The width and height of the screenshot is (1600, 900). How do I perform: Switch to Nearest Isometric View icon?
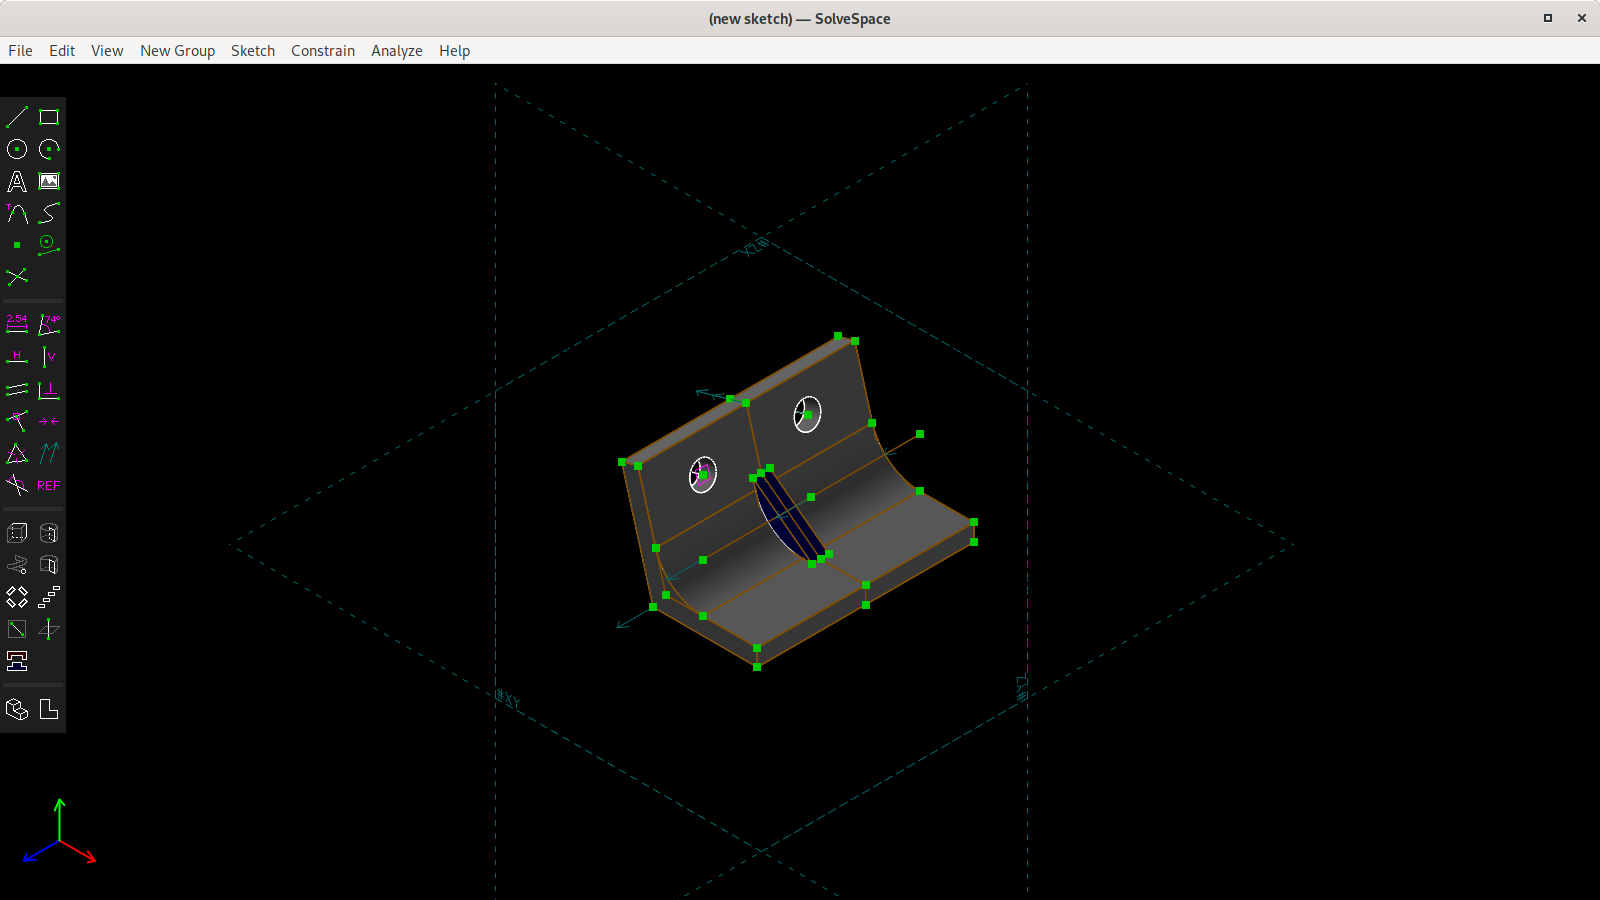point(17,709)
